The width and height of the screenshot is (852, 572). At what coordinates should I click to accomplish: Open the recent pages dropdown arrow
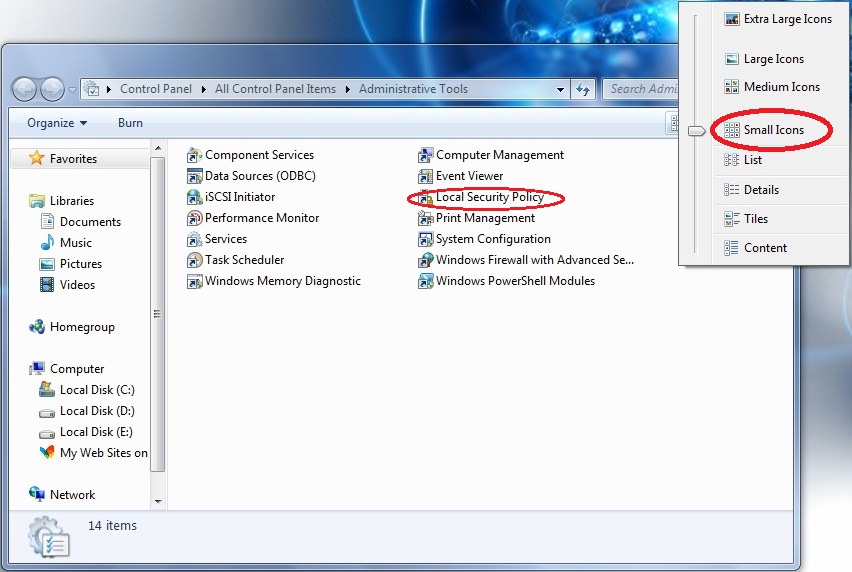[72, 90]
